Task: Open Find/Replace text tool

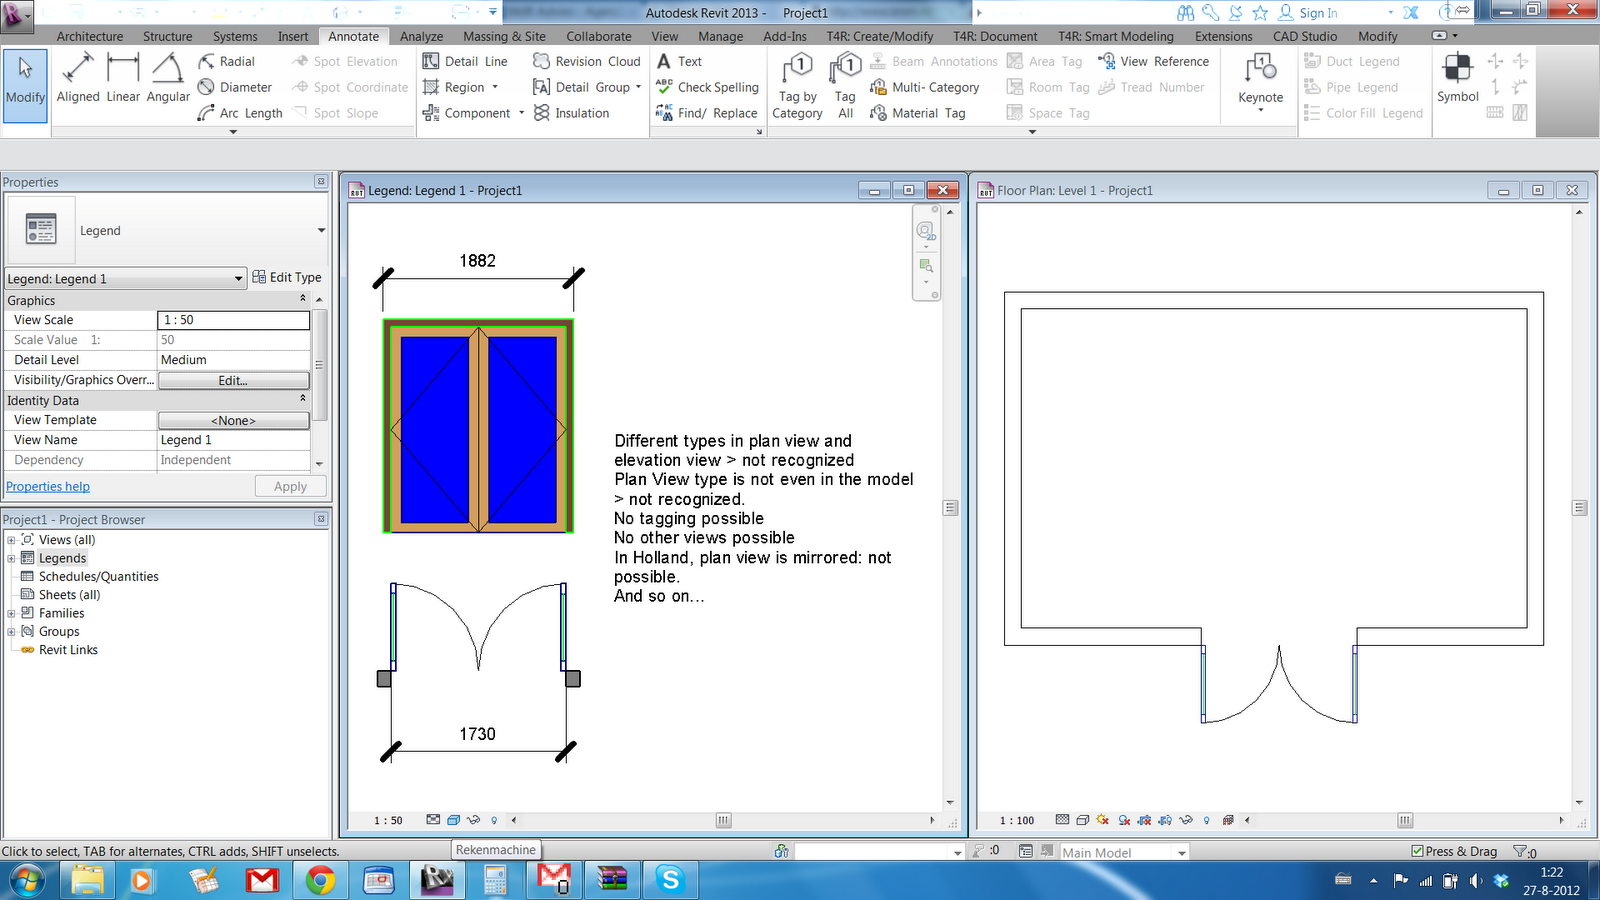Action: 706,113
